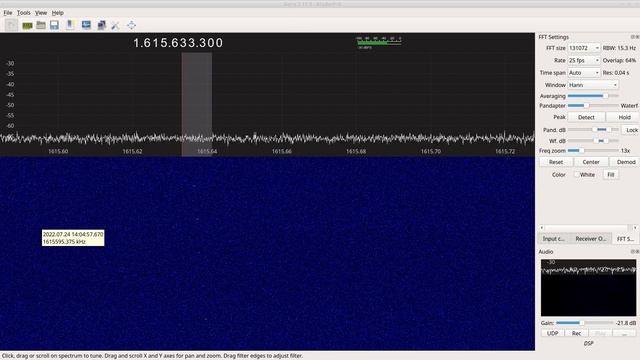This screenshot has width=640, height=360.
Task: Click the 13x zoom value
Action: pyautogui.click(x=625, y=151)
